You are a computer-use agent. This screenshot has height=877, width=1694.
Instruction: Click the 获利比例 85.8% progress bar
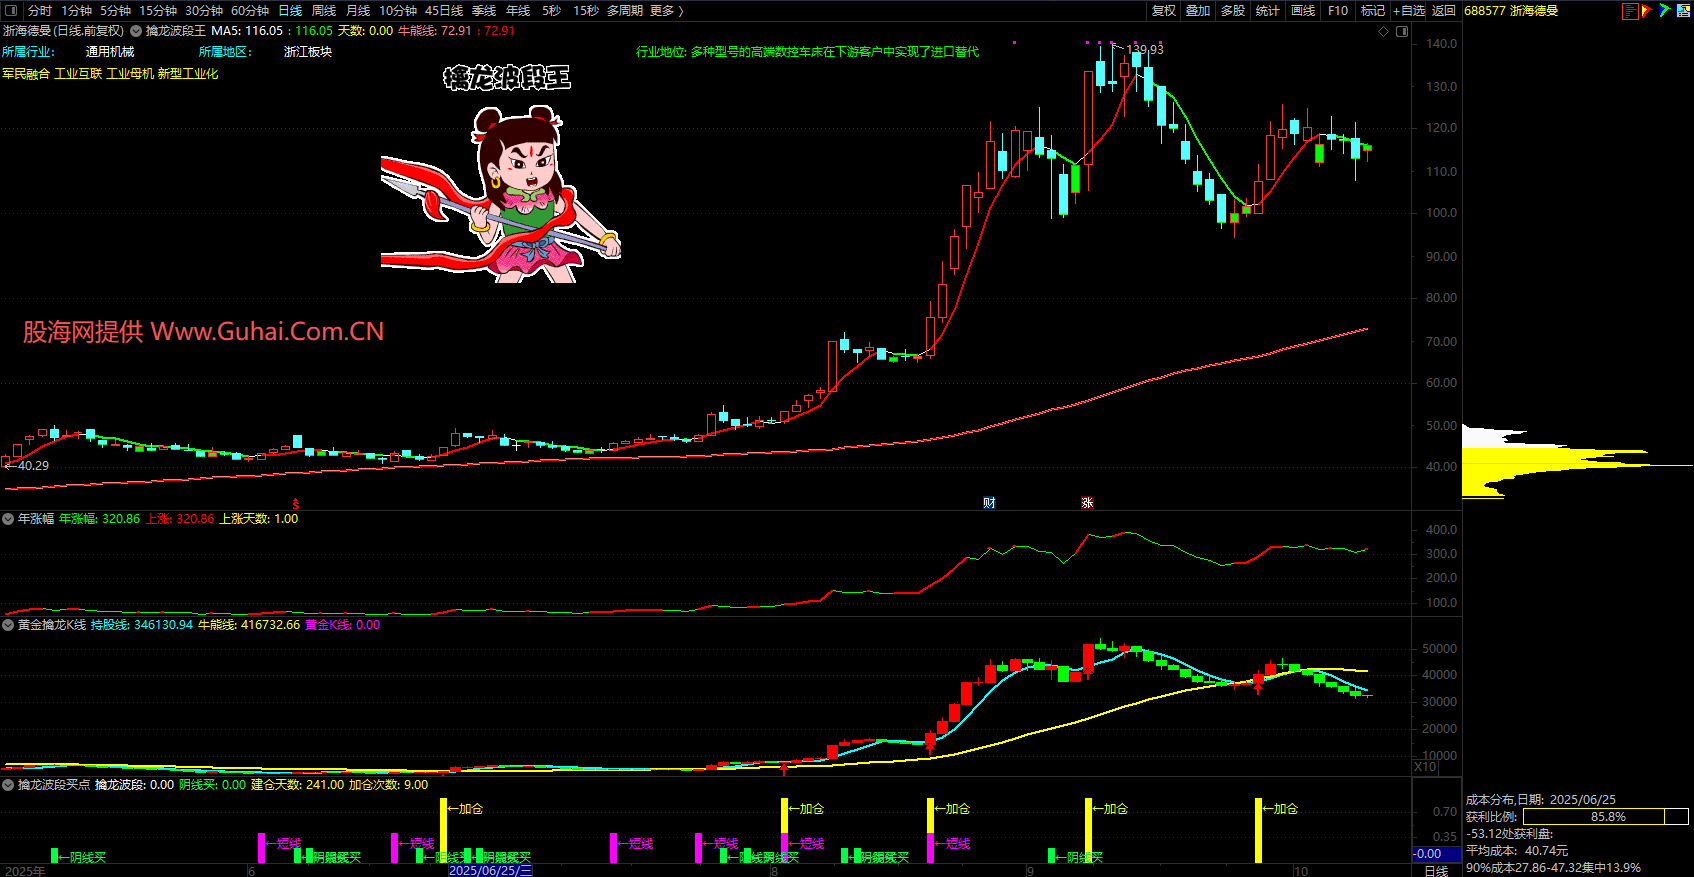[1606, 817]
